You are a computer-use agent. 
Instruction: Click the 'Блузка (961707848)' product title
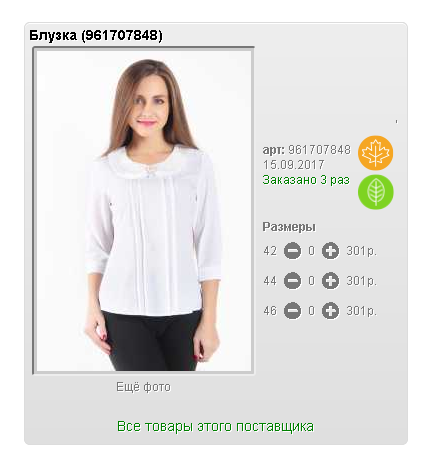(x=96, y=35)
